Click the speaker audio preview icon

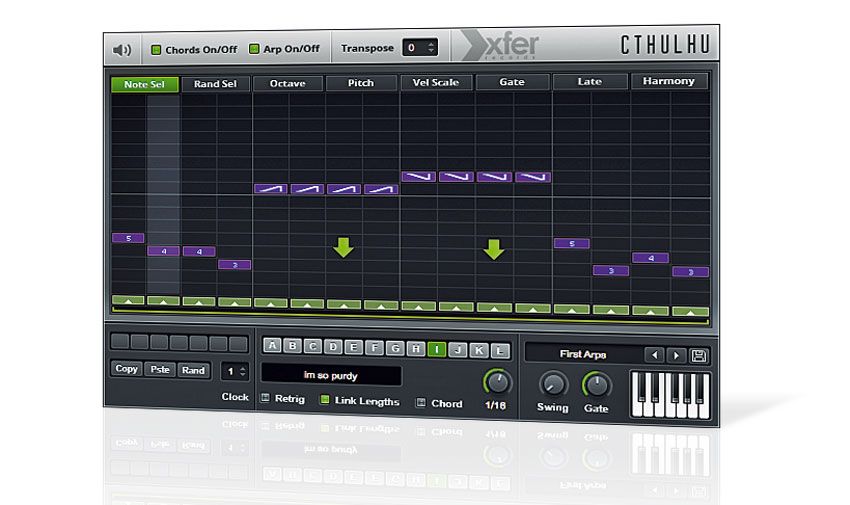tap(122, 50)
